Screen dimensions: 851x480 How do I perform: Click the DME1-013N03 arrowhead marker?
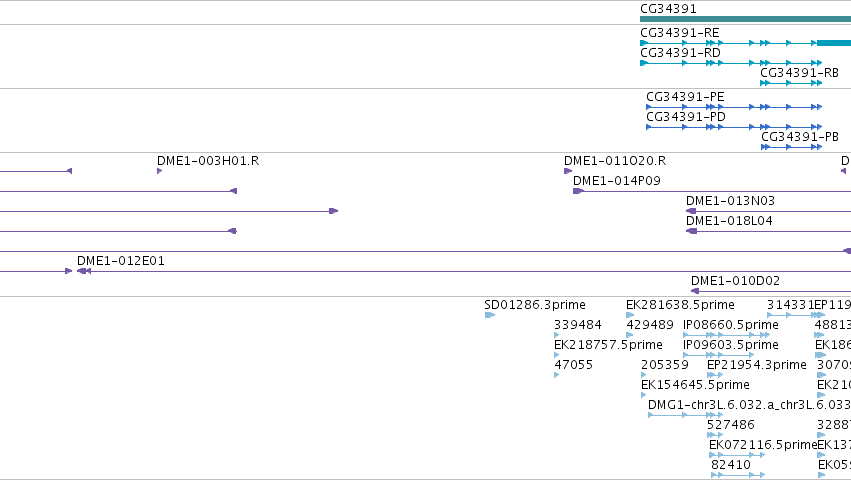tap(691, 211)
